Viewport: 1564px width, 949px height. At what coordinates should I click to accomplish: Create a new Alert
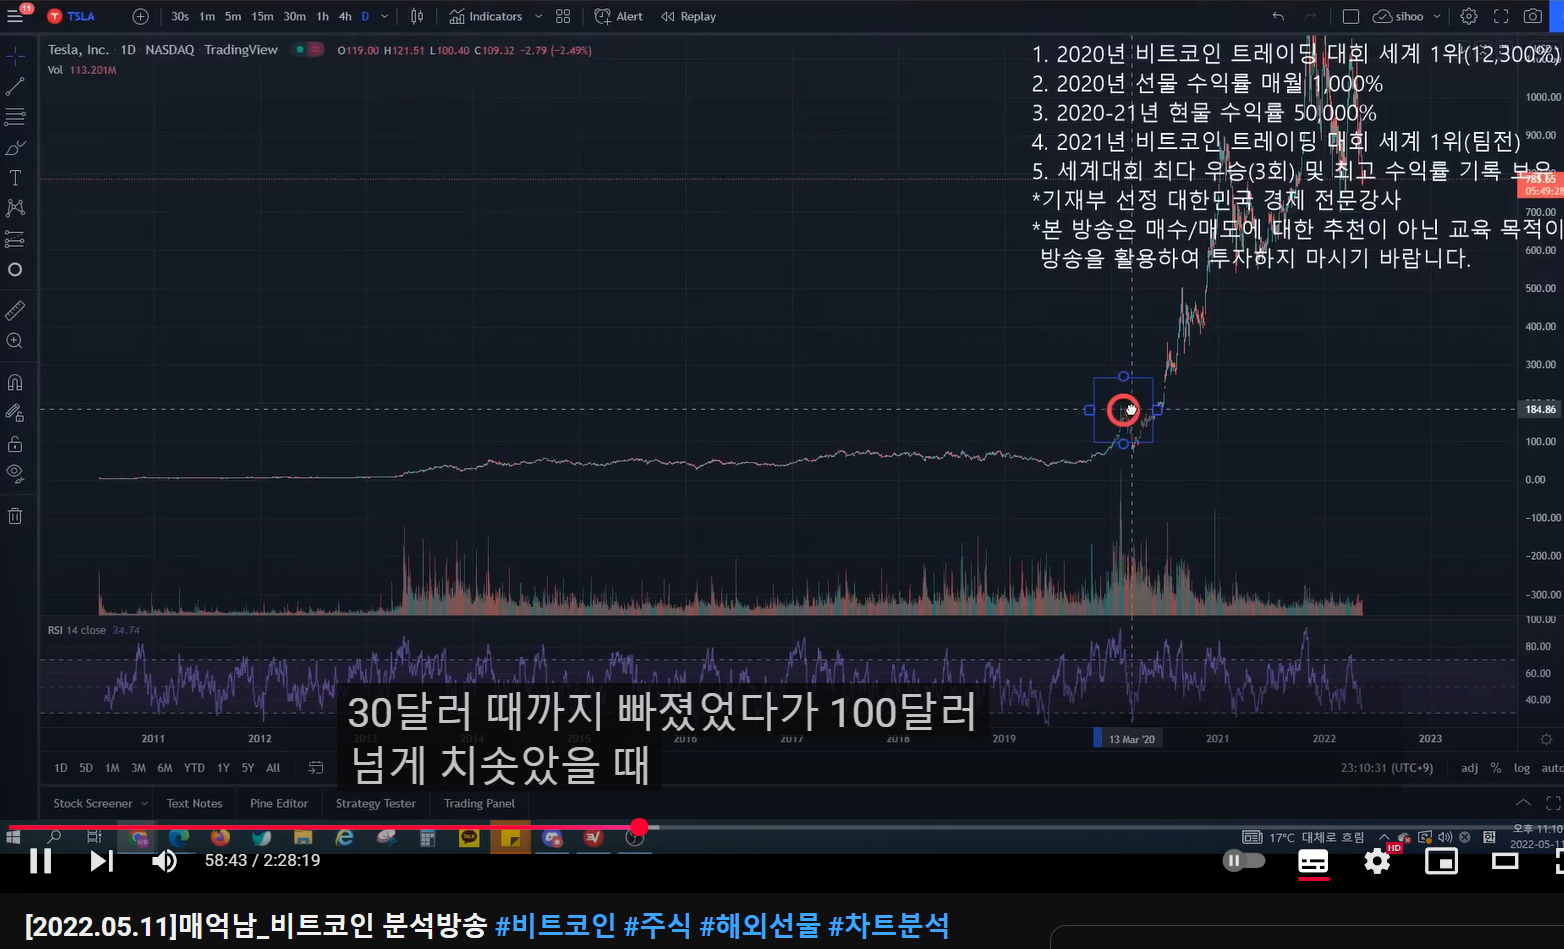619,16
